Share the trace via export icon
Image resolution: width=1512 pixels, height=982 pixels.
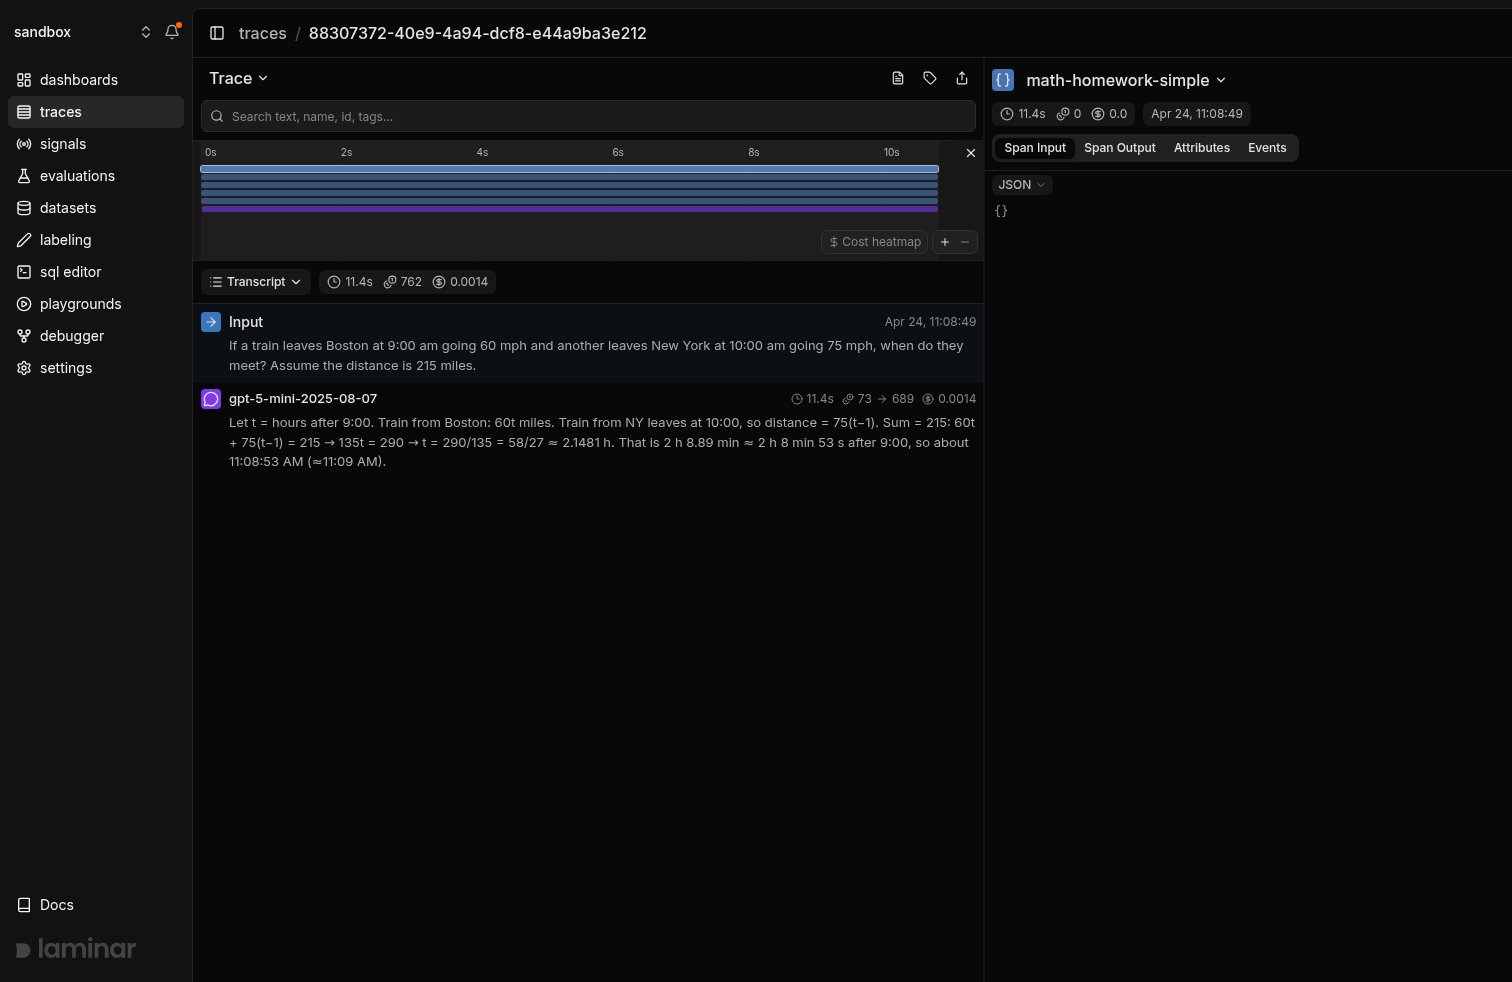(962, 78)
